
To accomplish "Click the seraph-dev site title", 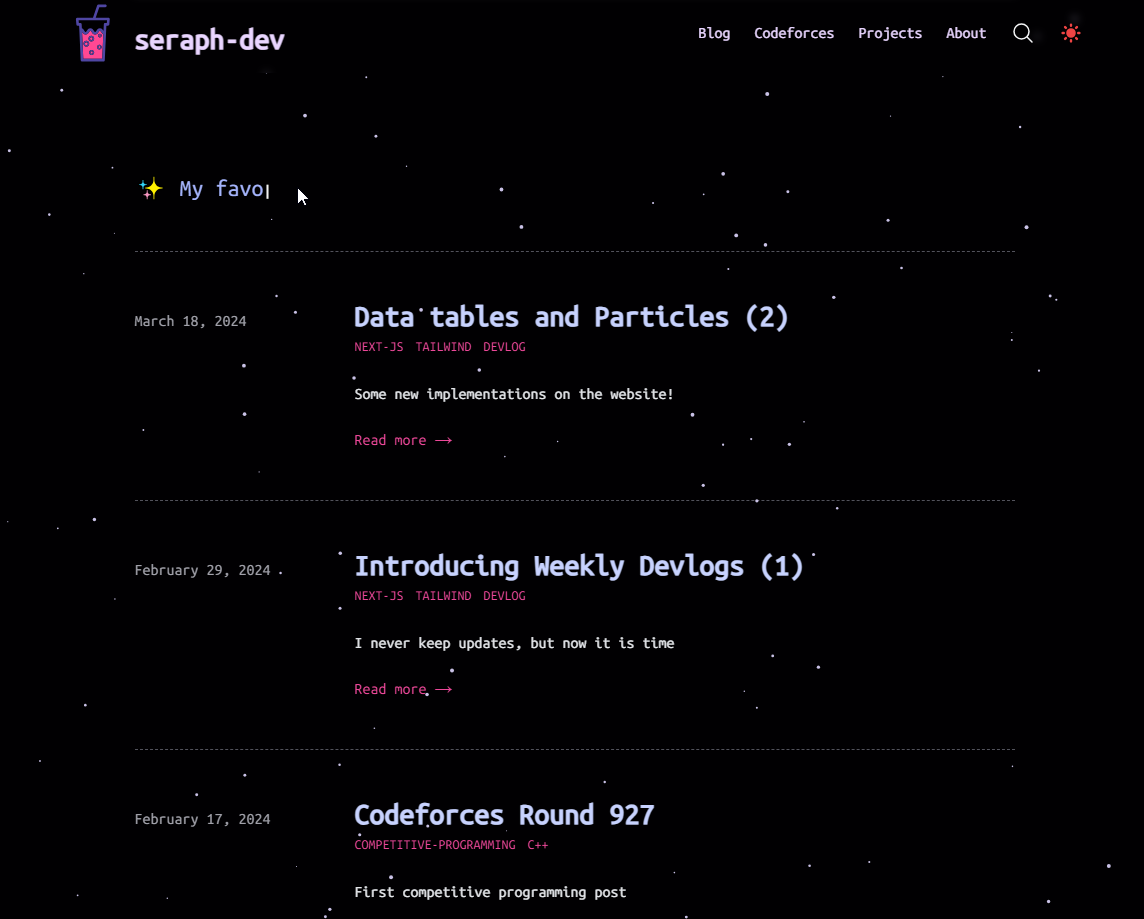I will coord(209,40).
